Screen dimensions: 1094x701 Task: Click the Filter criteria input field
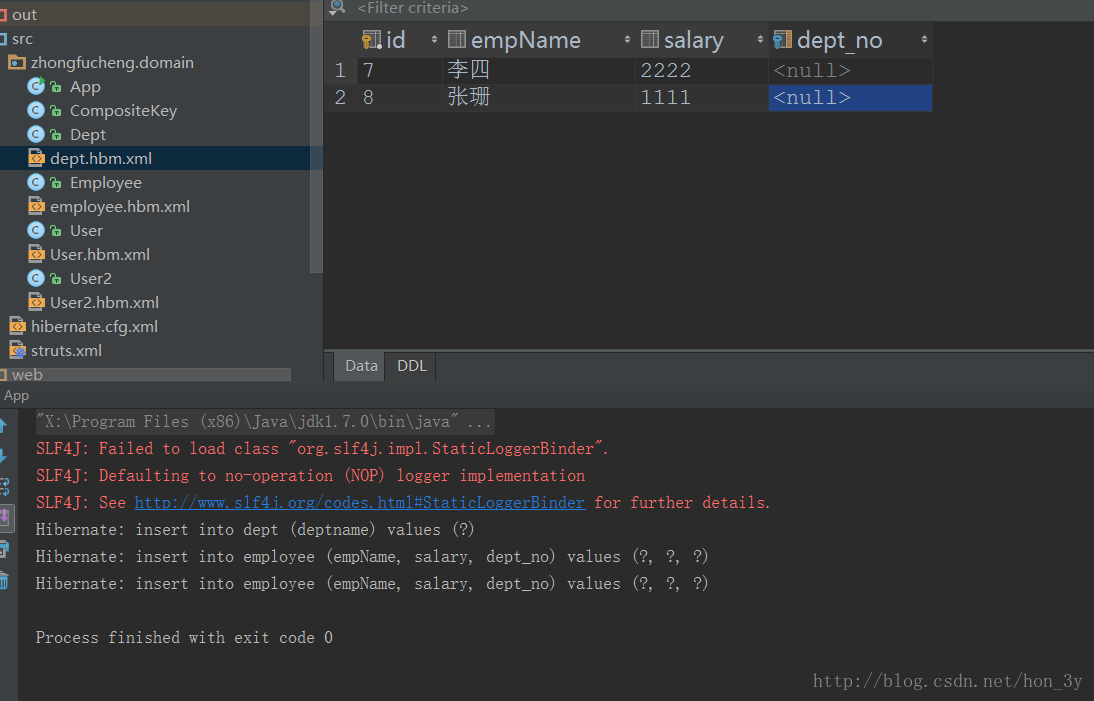(719, 8)
